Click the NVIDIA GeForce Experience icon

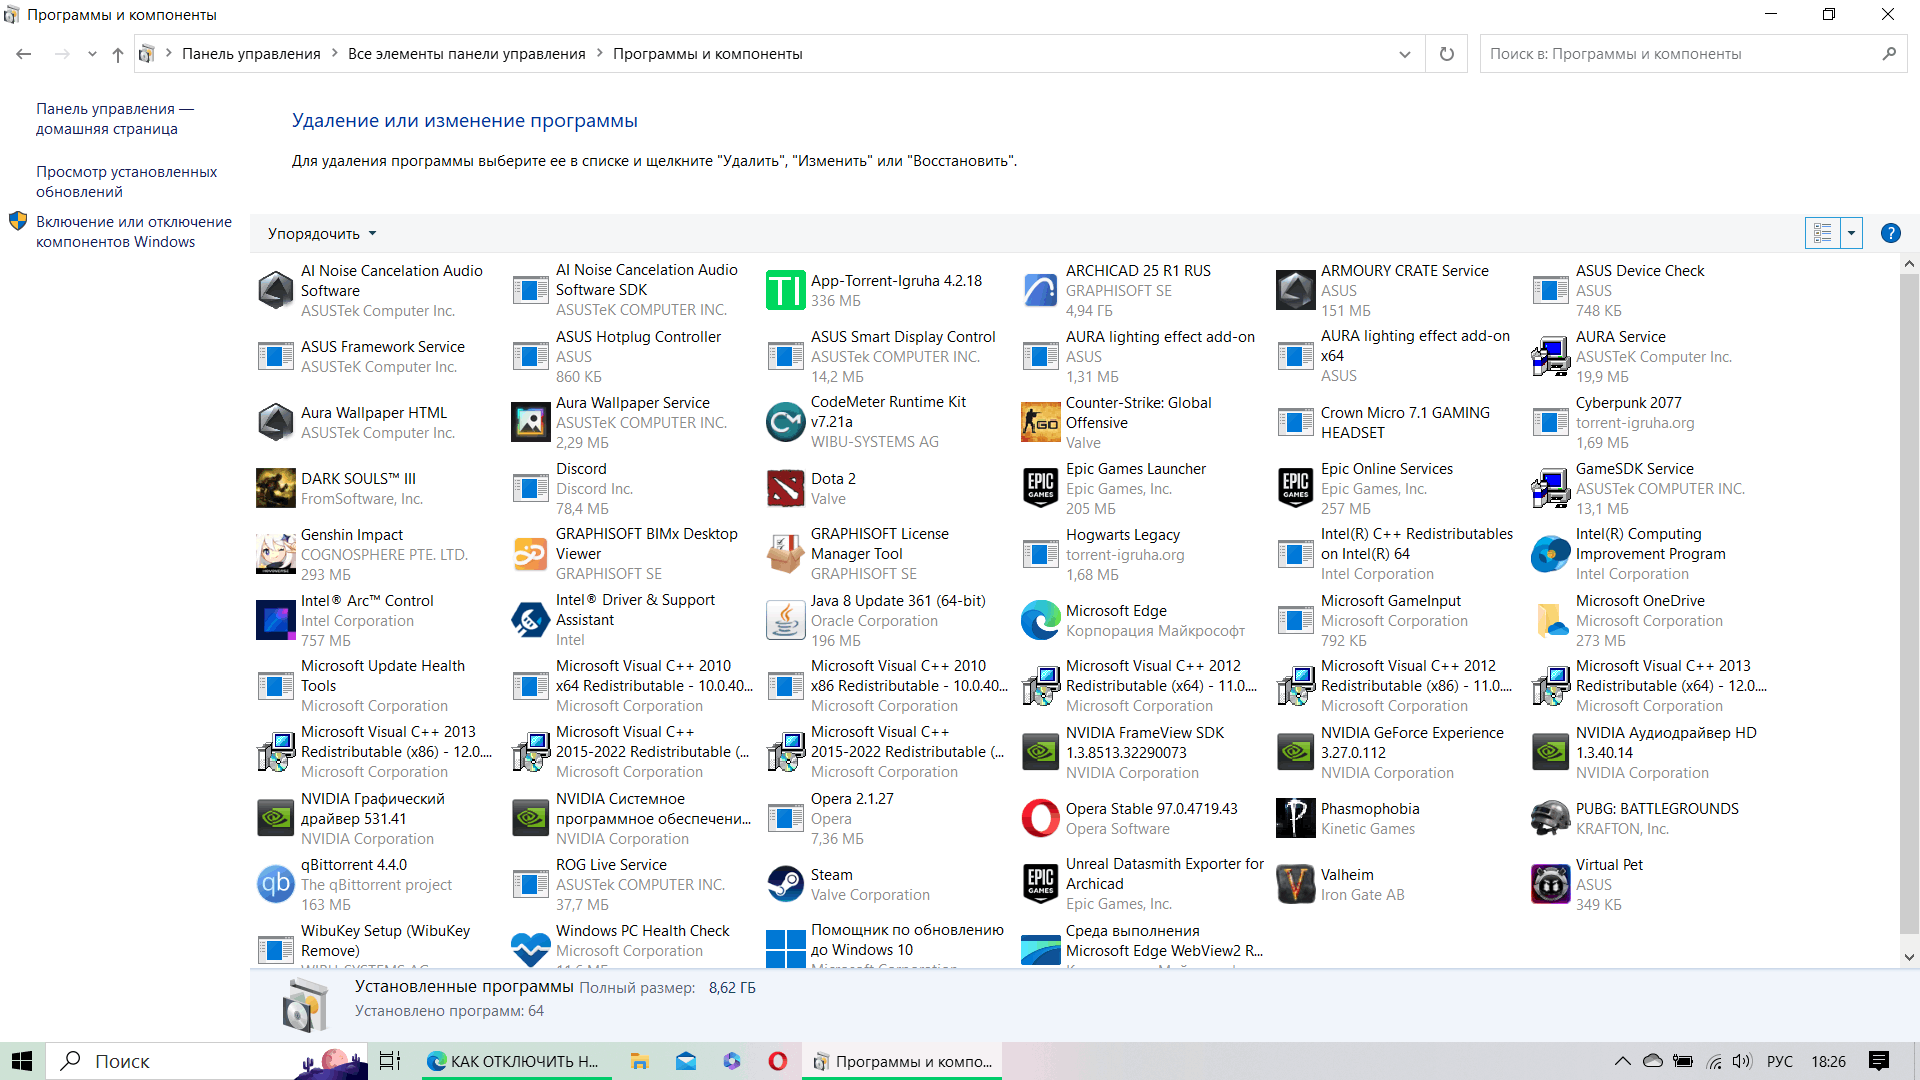[1295, 753]
